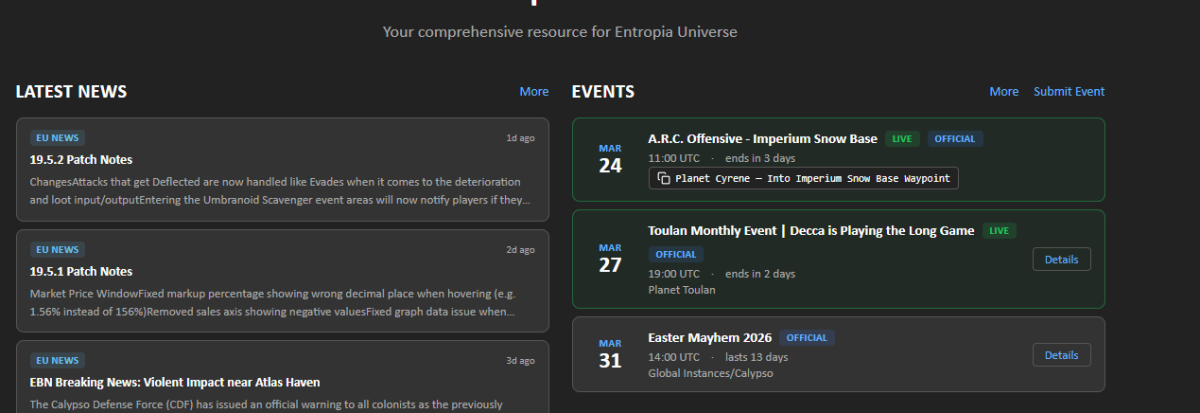Open More link next to Latest News
This screenshot has height=413, width=1200.
pos(534,92)
